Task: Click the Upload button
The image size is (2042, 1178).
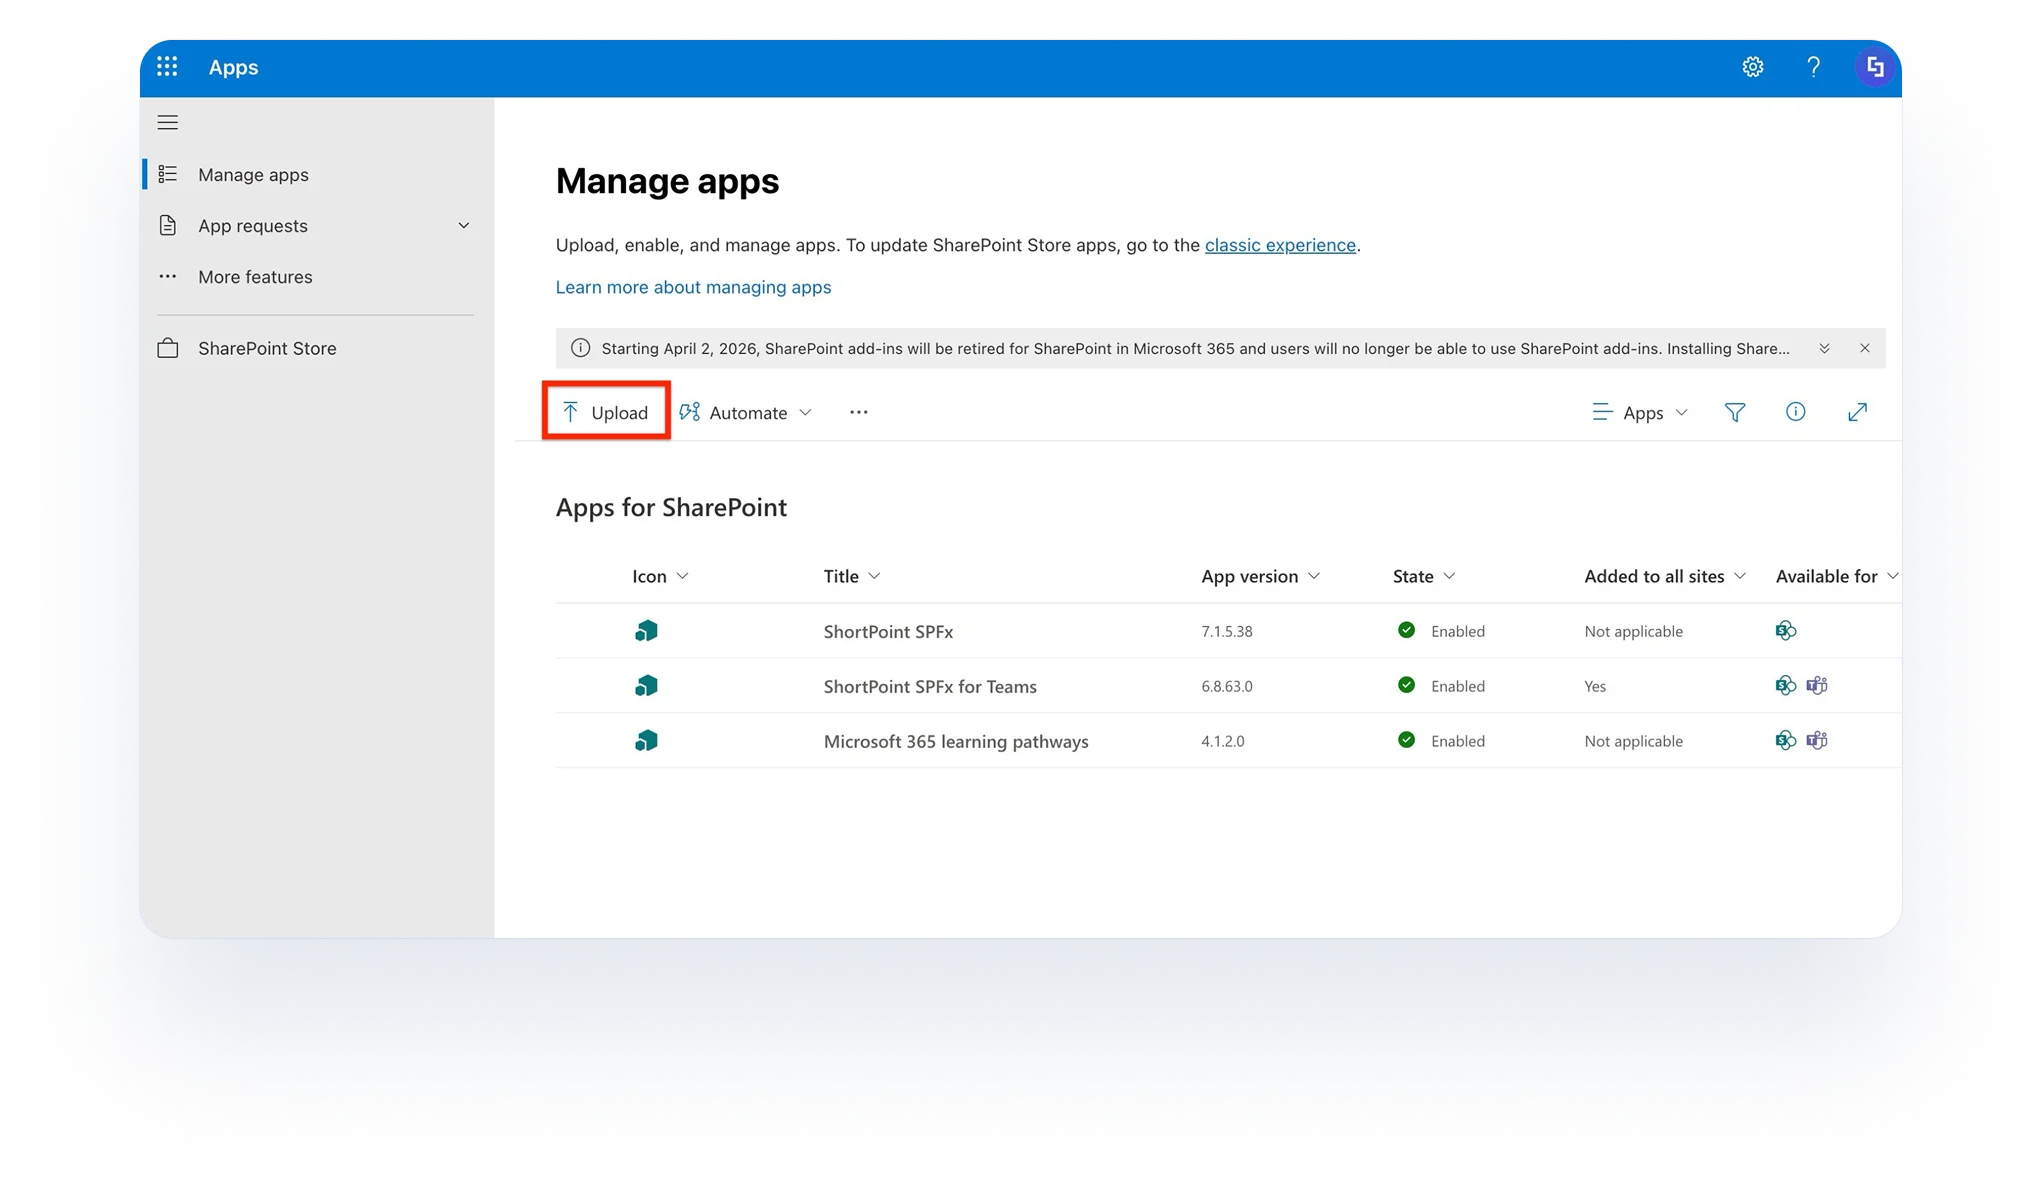Action: (606, 412)
